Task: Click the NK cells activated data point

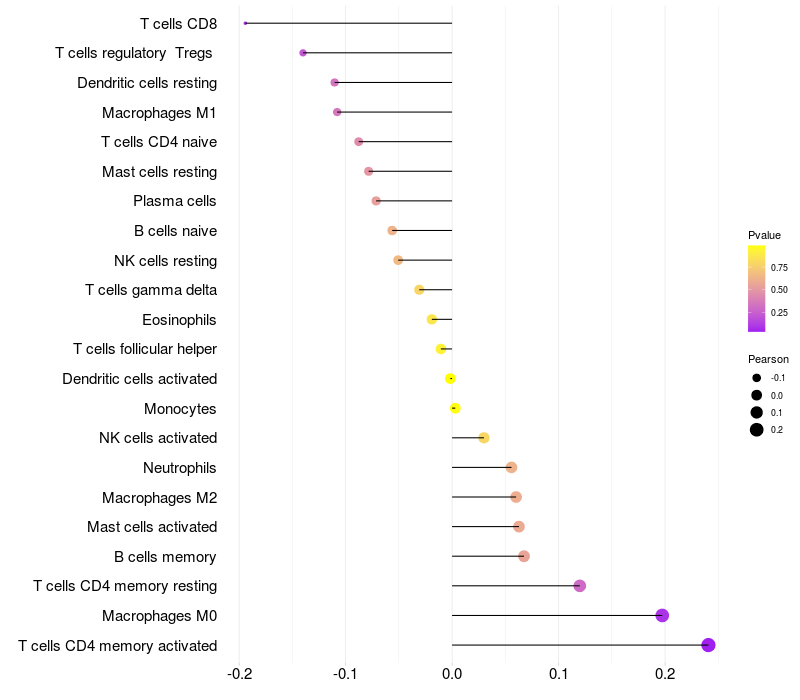Action: tap(484, 438)
